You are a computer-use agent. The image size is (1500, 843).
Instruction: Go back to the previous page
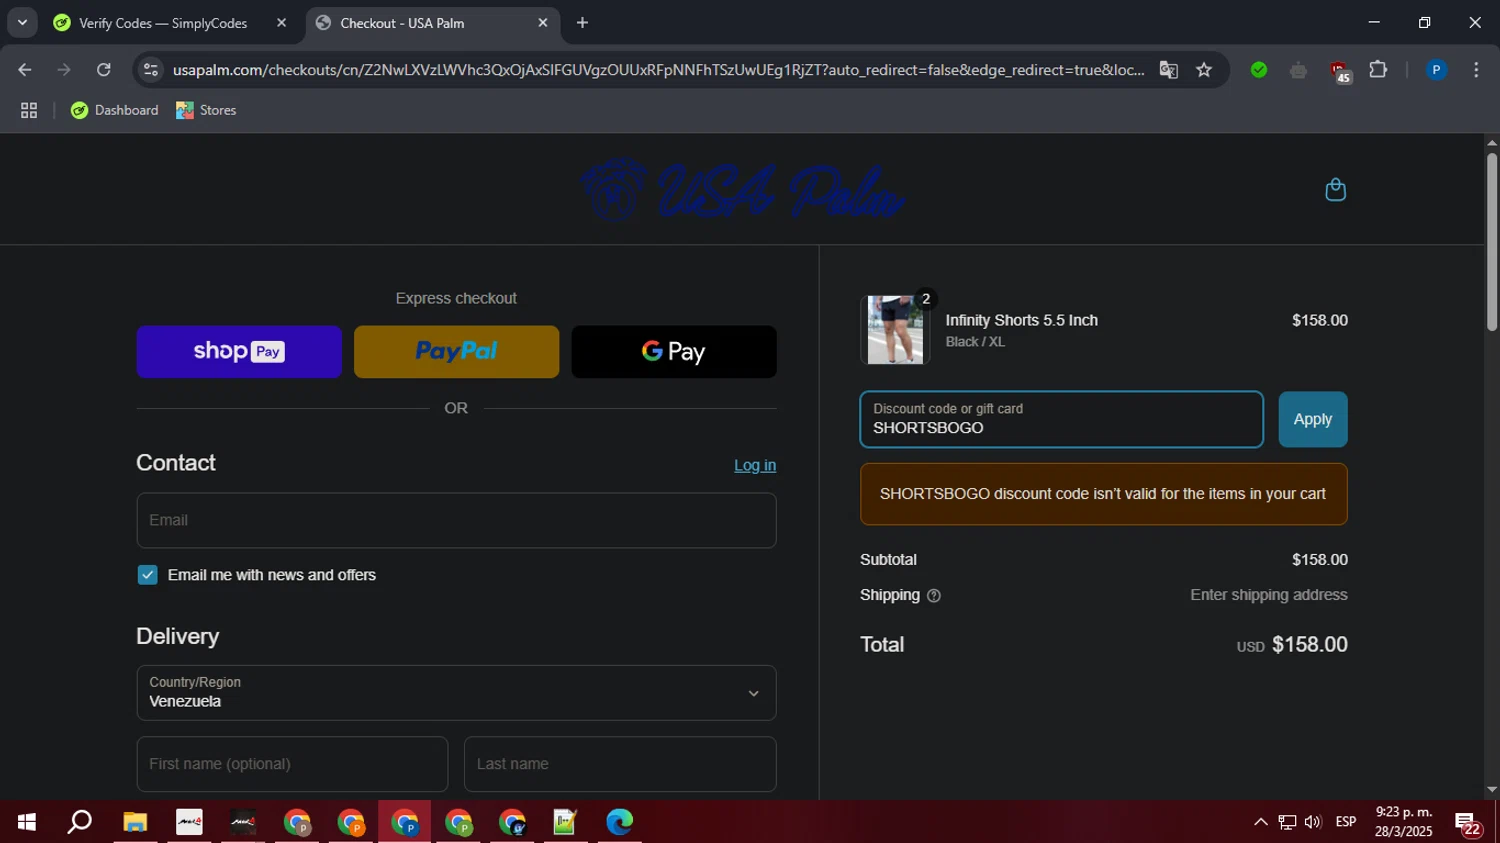point(25,70)
